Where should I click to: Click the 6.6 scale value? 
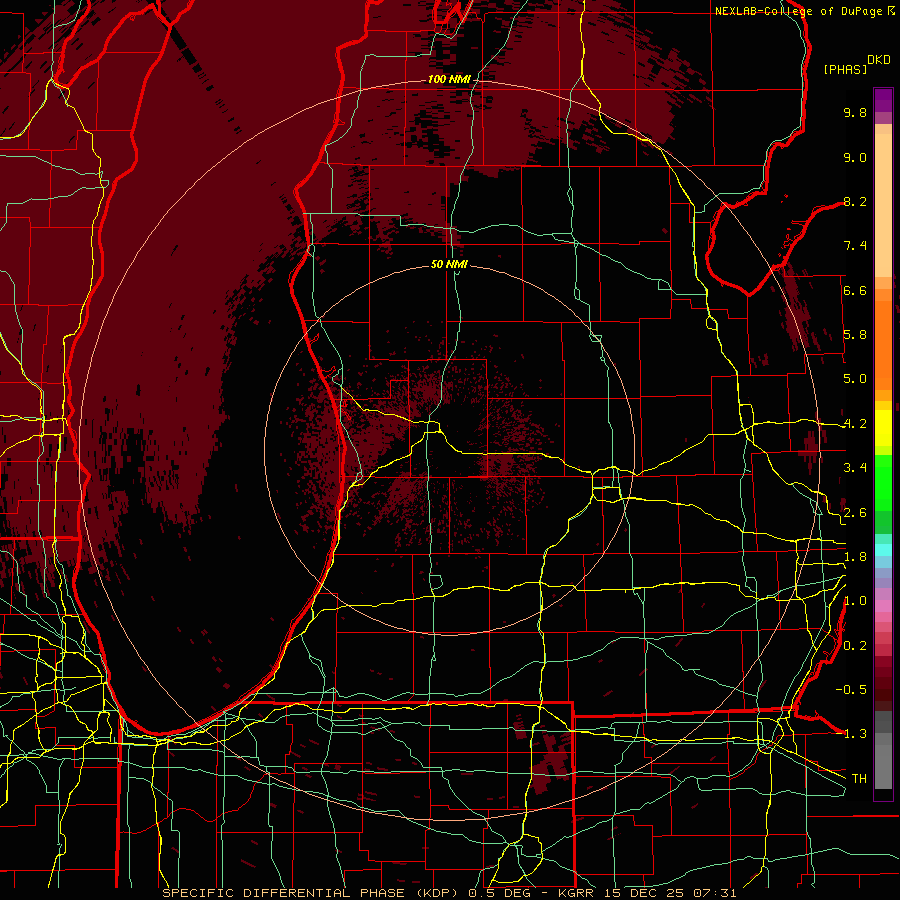pyautogui.click(x=855, y=290)
